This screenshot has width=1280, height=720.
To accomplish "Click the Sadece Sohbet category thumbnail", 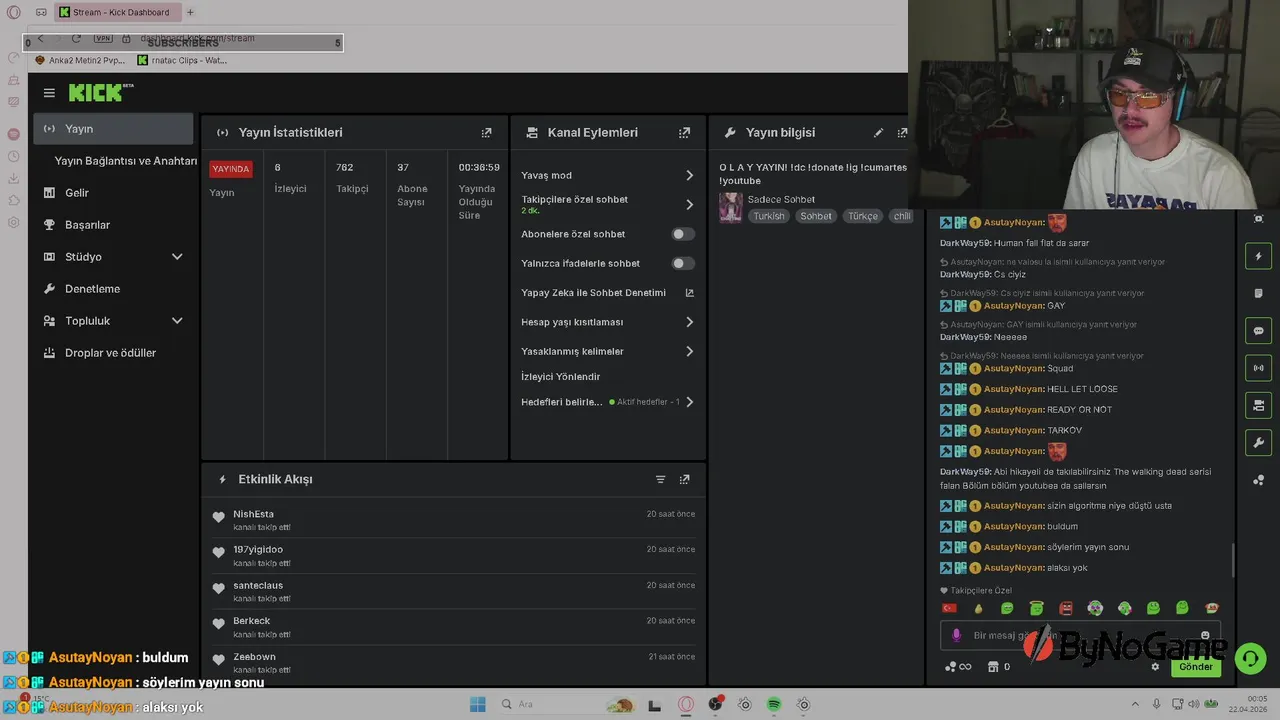I will [x=731, y=207].
